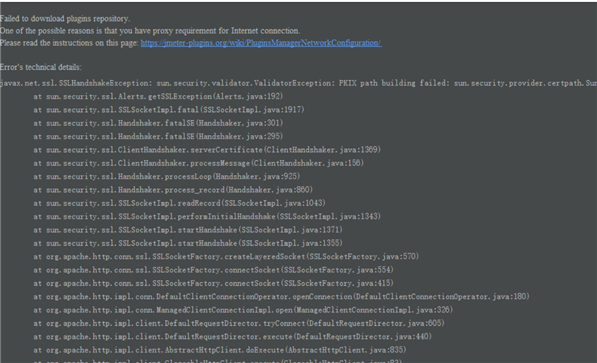The height and width of the screenshot is (363, 597).
Task: Click the ClientHandshaker.serverCertificate trace line
Action: tap(207, 150)
